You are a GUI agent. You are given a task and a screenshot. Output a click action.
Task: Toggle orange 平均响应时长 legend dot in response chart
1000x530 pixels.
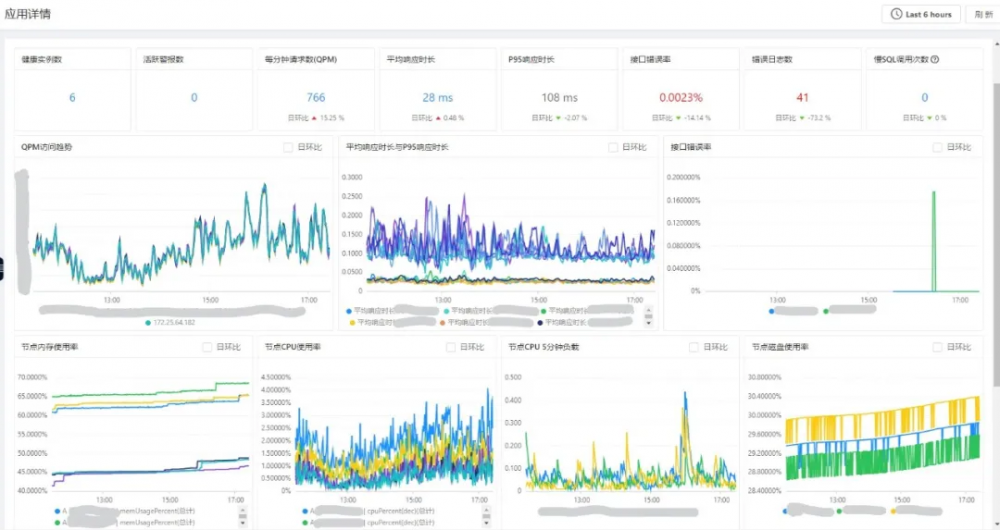[x=443, y=323]
